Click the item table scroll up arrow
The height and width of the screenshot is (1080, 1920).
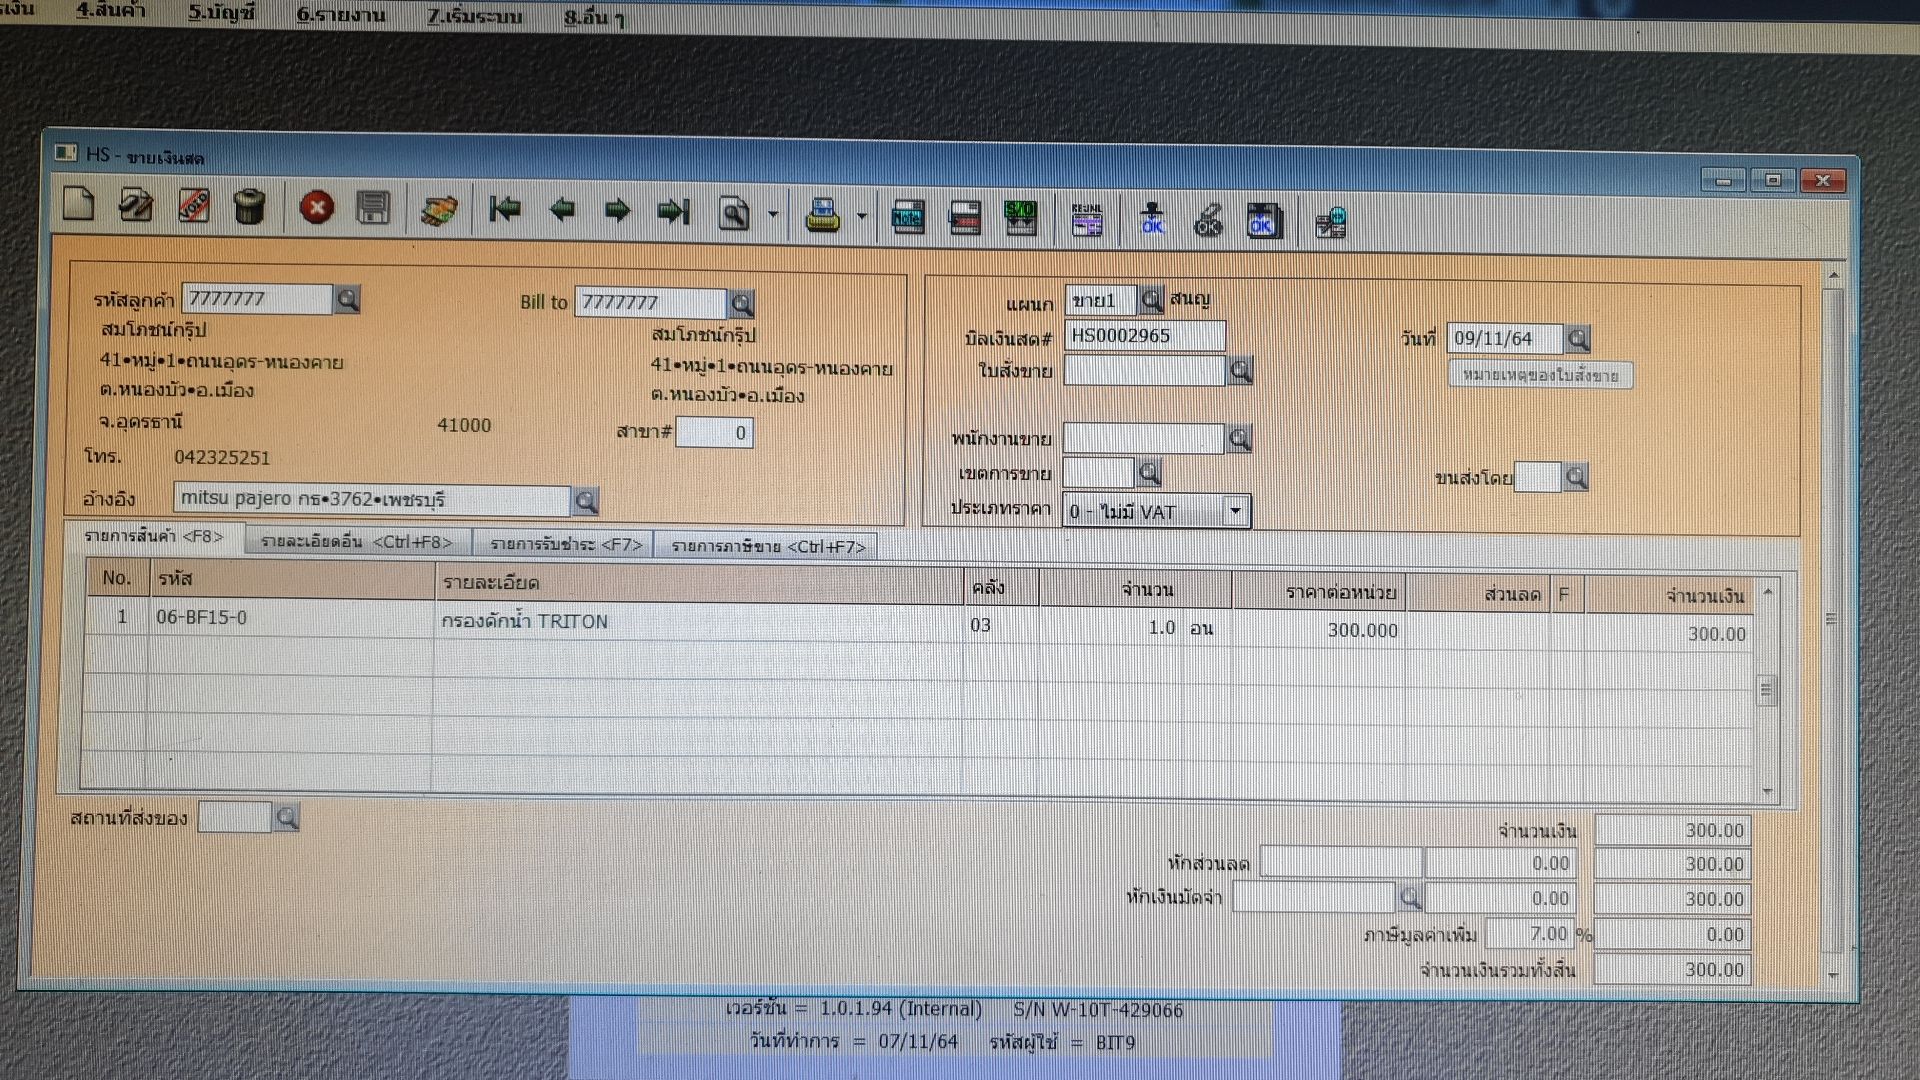pyautogui.click(x=1767, y=593)
